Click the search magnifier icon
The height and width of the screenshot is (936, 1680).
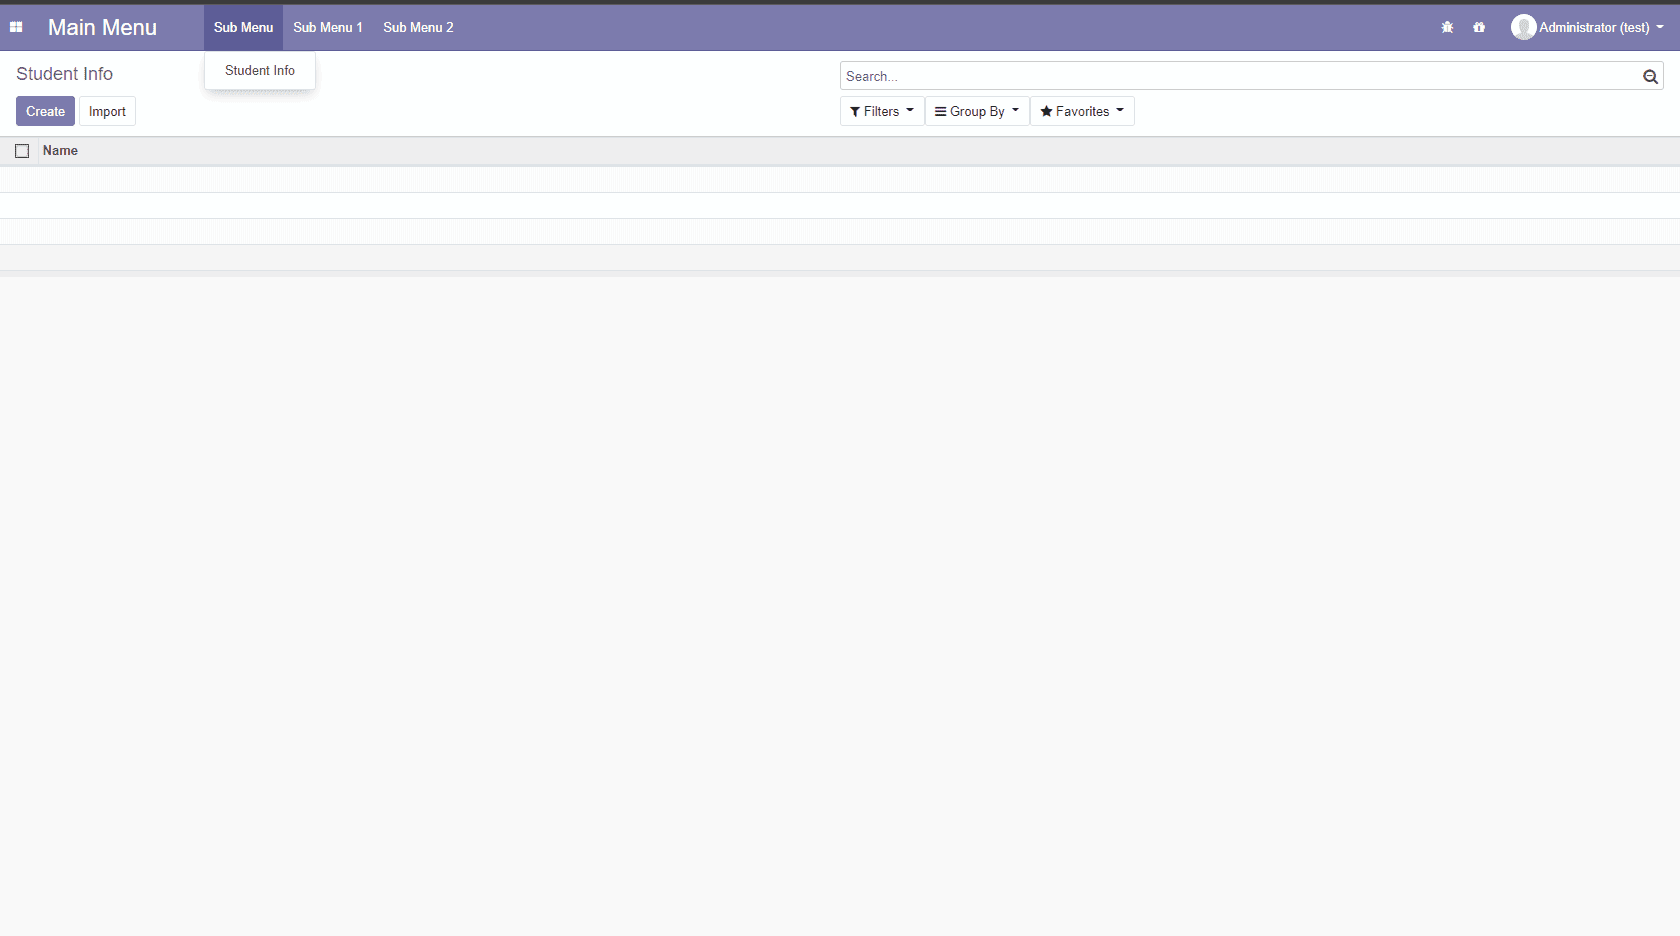pyautogui.click(x=1650, y=76)
